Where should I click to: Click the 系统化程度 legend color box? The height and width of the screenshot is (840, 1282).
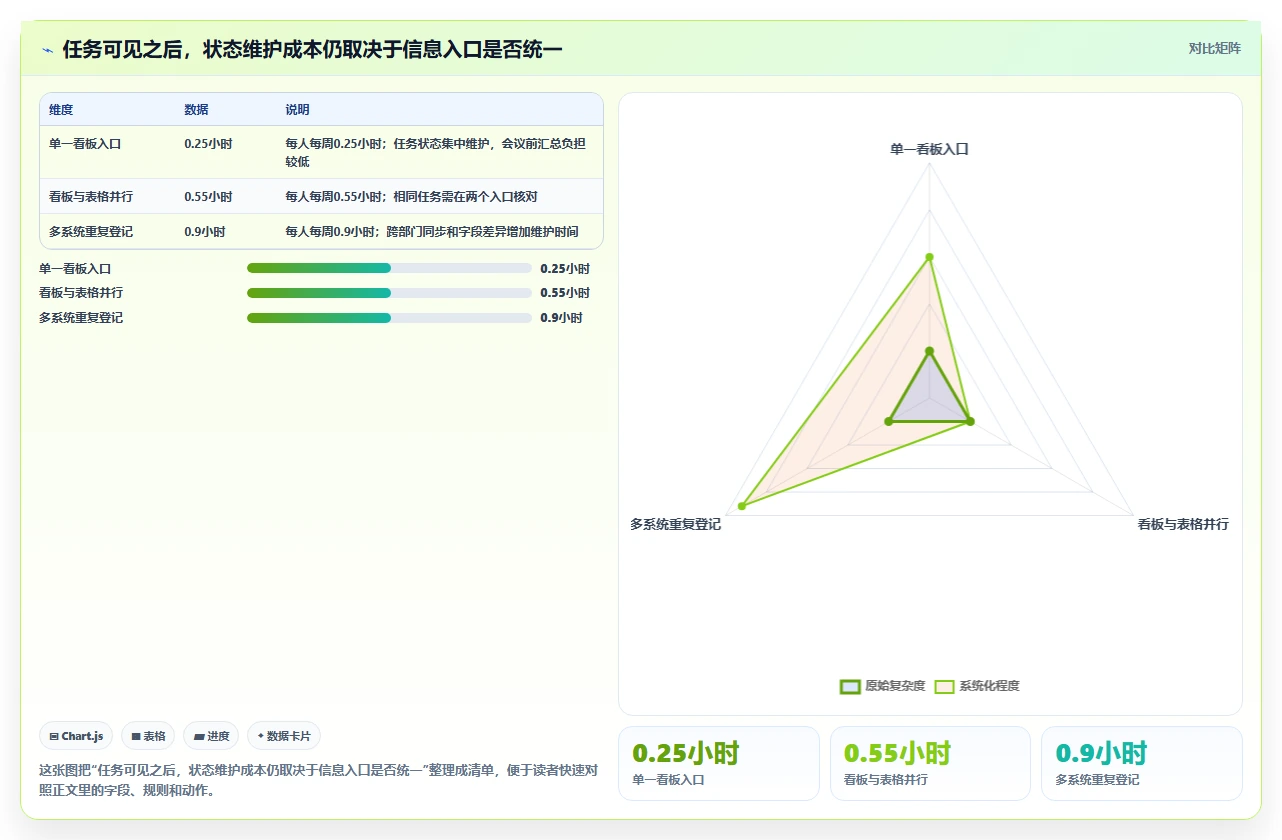[944, 686]
